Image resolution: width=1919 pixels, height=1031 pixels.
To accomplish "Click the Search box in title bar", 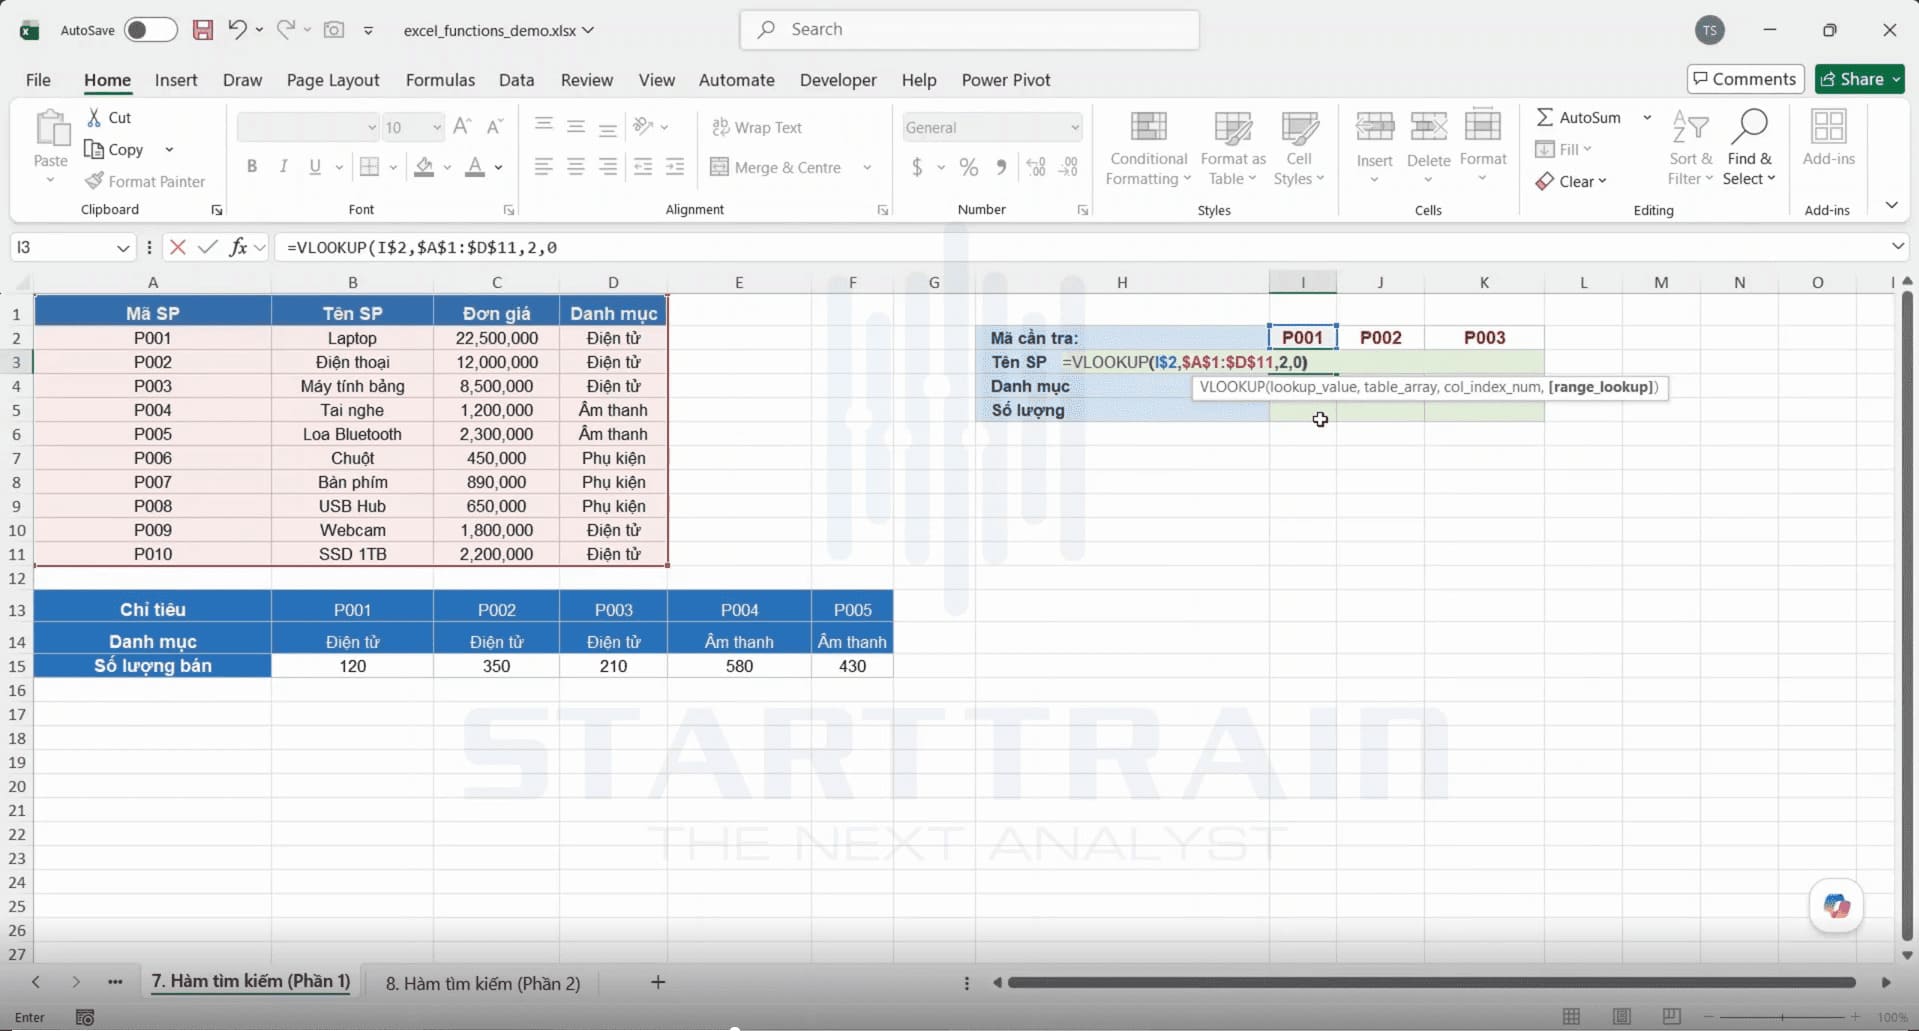I will coord(969,30).
